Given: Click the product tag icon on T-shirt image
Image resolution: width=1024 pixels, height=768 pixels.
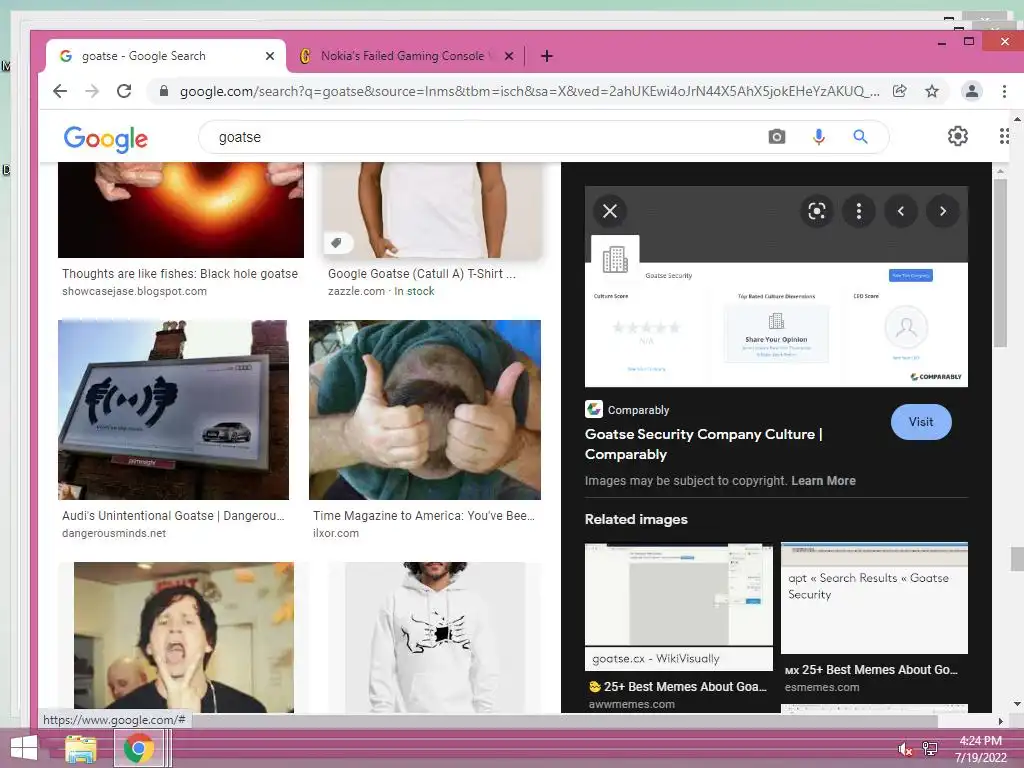Looking at the screenshot, I should (x=336, y=243).
